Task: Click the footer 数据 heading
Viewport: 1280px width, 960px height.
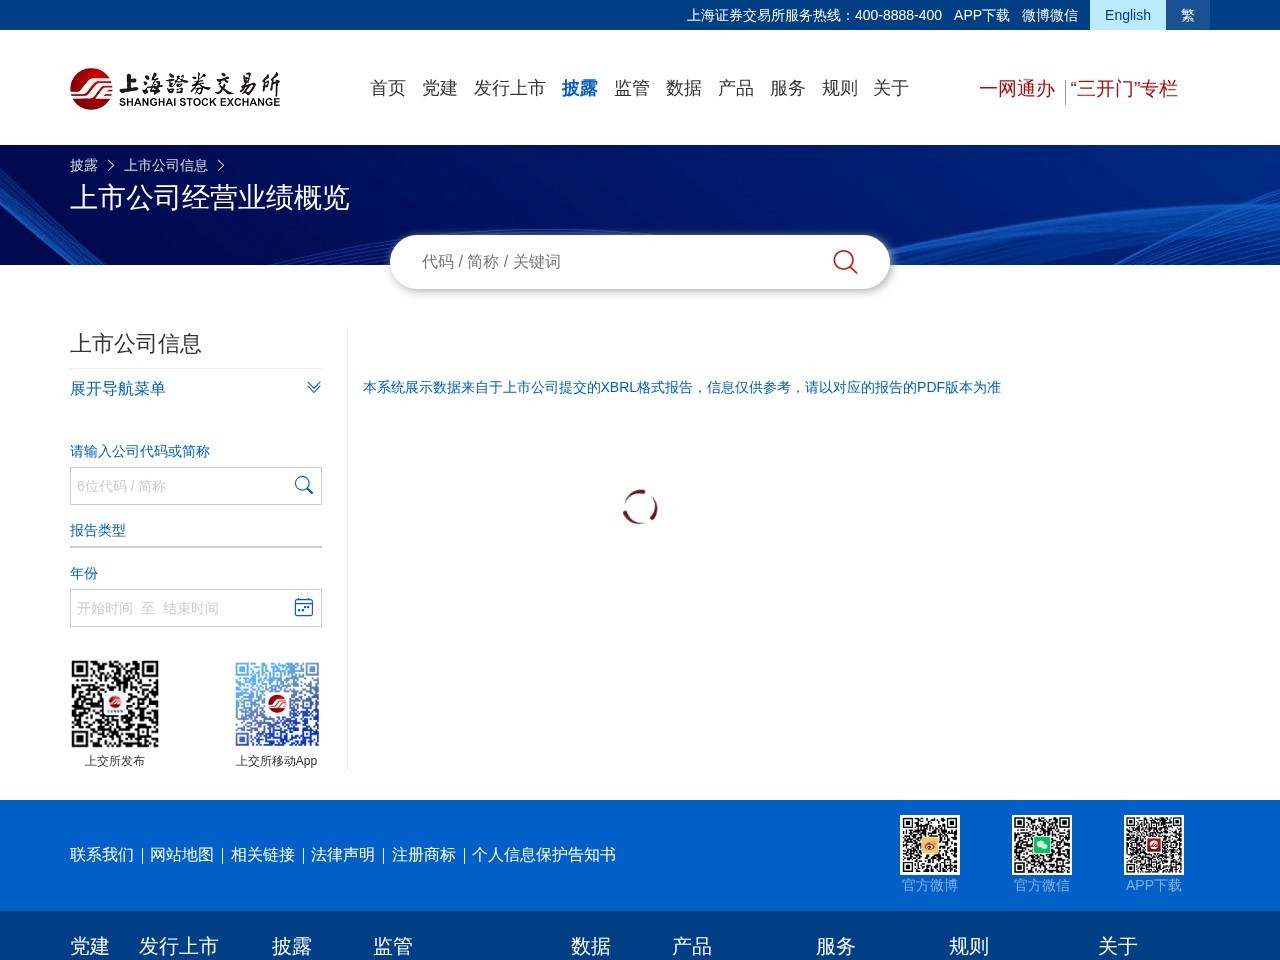Action: coord(591,946)
